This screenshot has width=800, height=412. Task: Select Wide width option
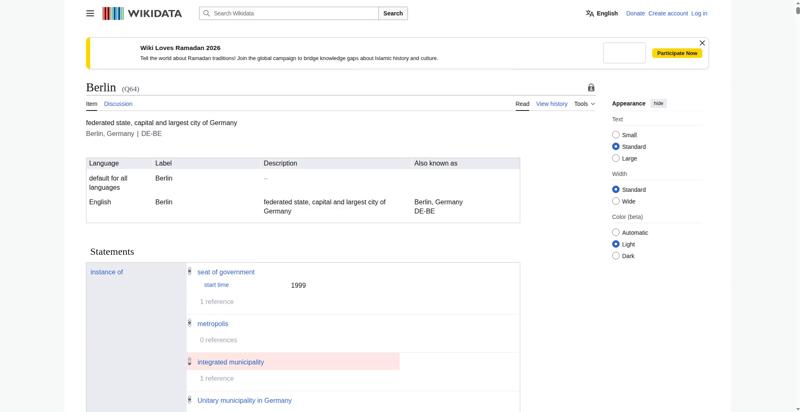pos(616,201)
